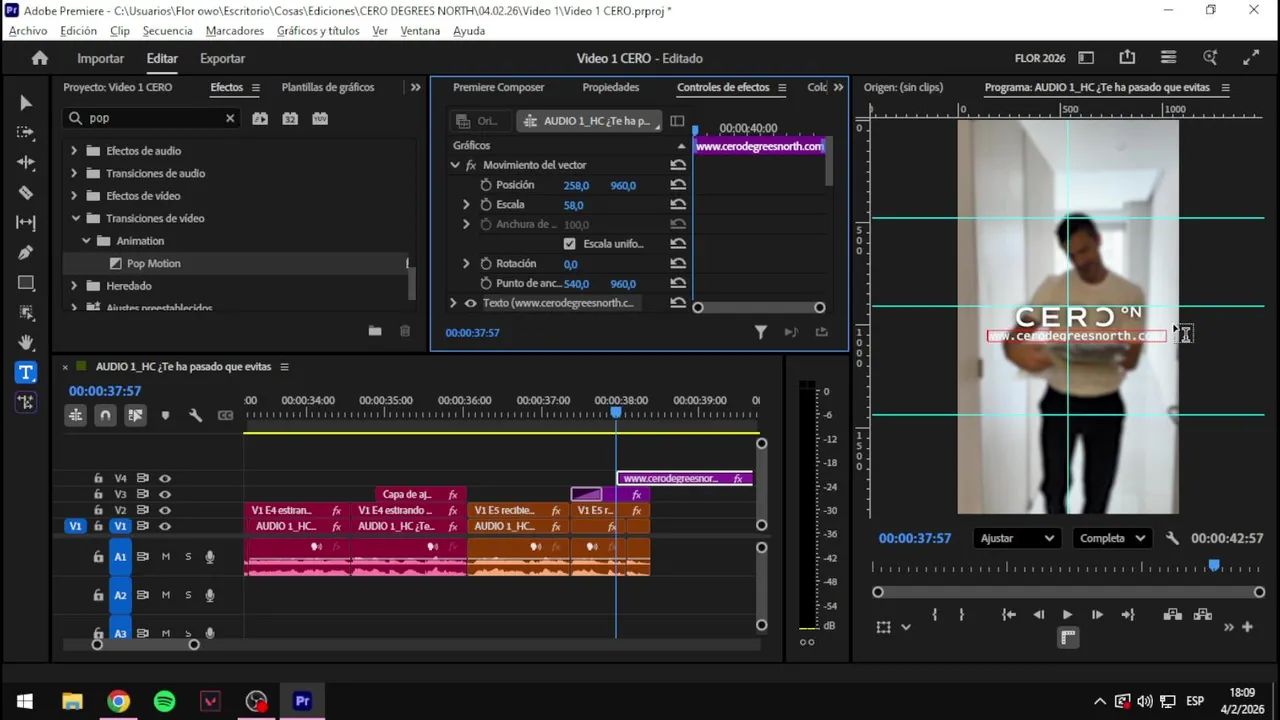Viewport: 1280px width, 720px height.
Task: Click Mark In in Program monitor
Action: pyautogui.click(x=935, y=615)
